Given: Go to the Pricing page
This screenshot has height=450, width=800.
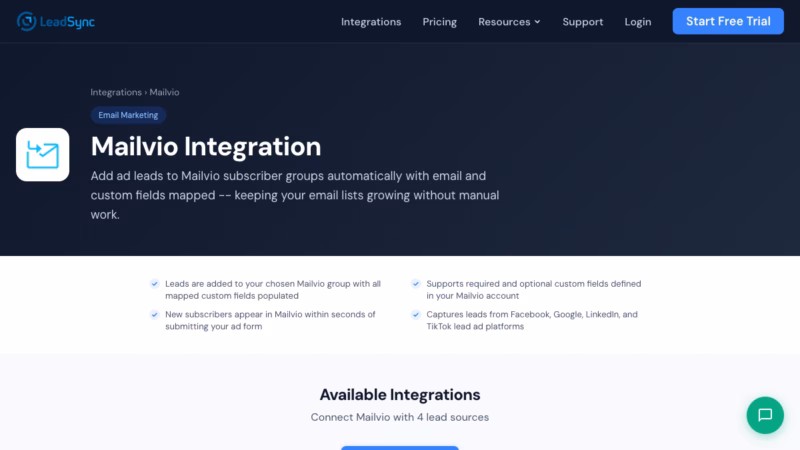Looking at the screenshot, I should pos(439,22).
